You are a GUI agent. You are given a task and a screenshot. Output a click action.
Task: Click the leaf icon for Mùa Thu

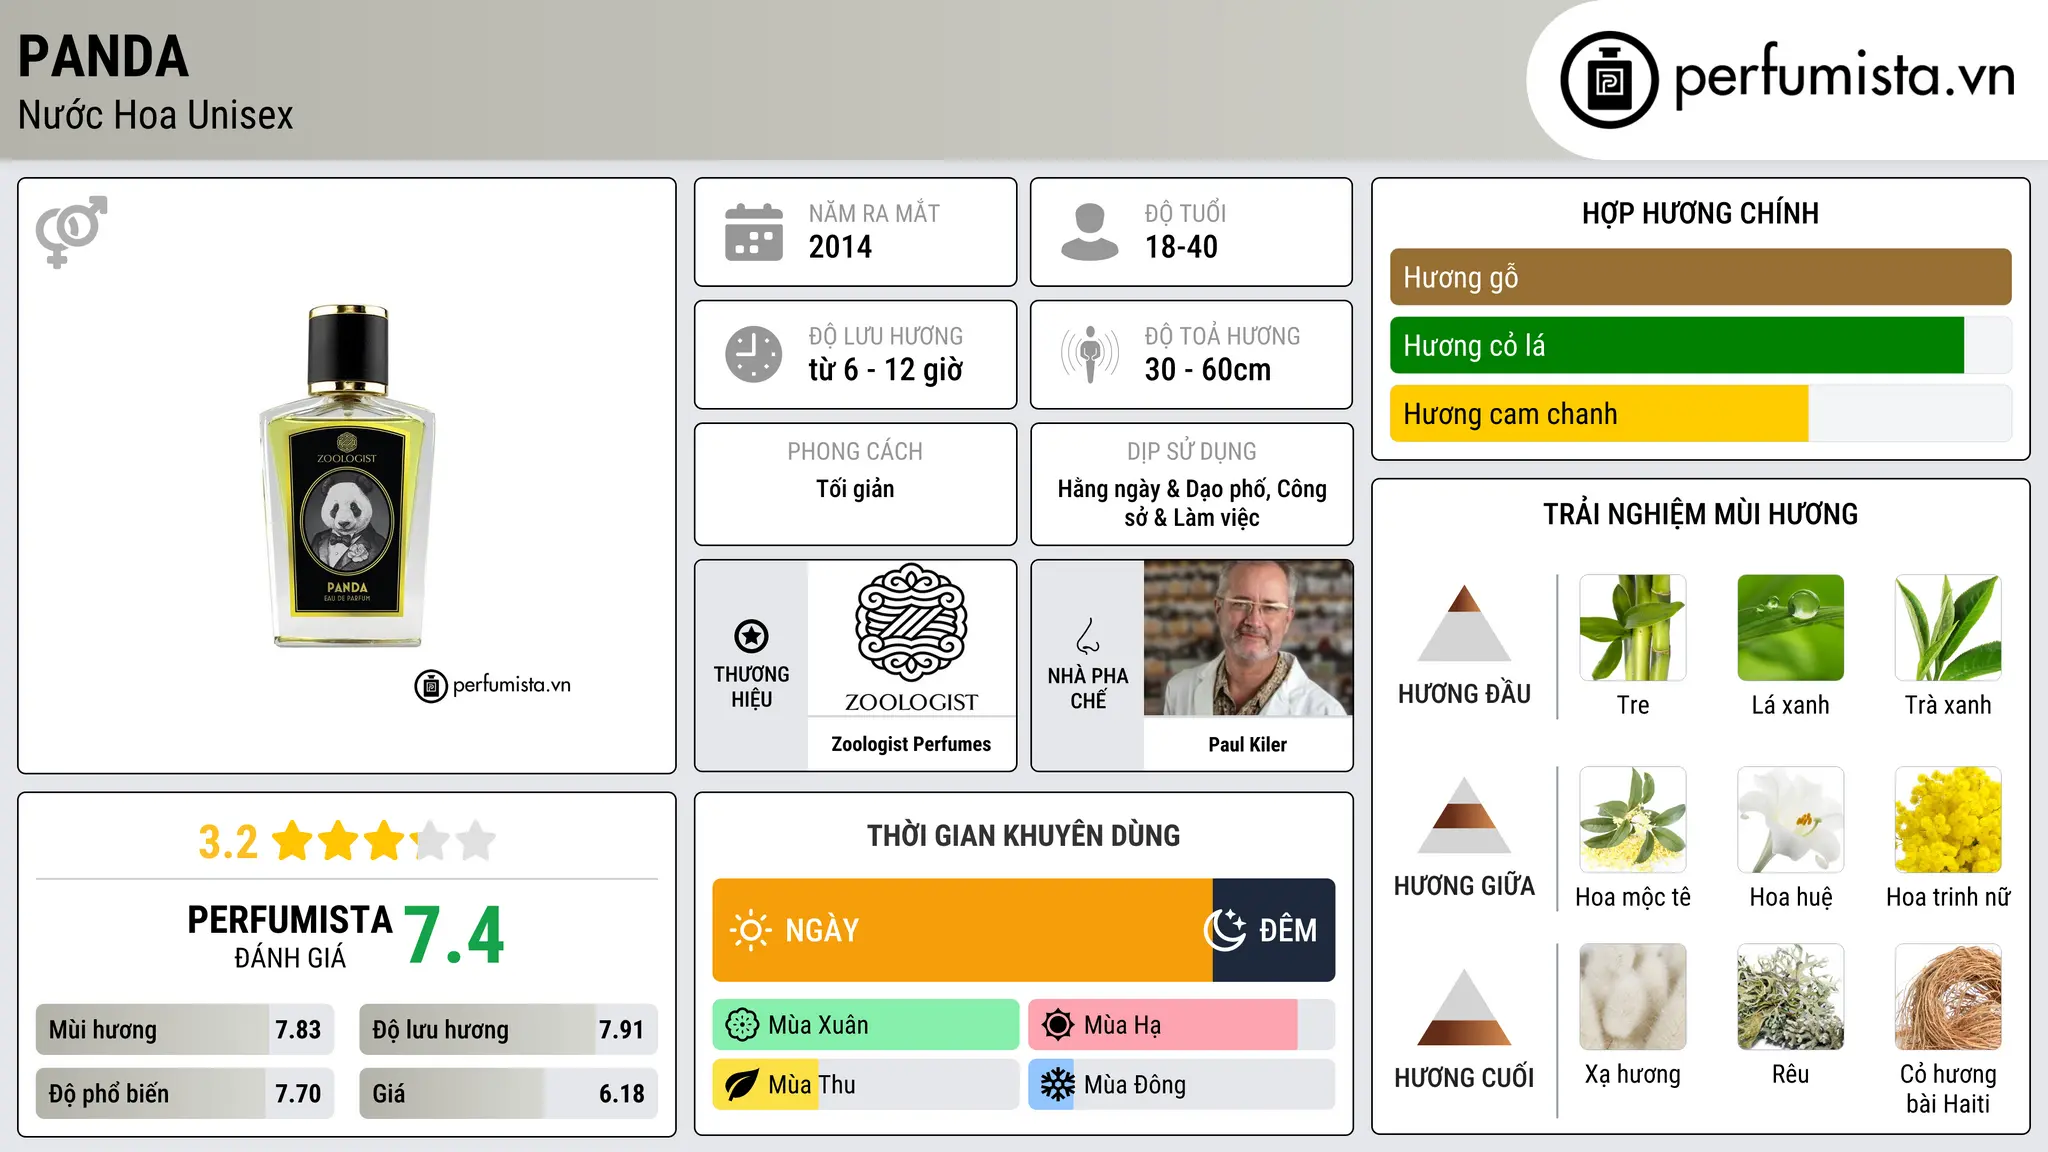coord(742,1085)
